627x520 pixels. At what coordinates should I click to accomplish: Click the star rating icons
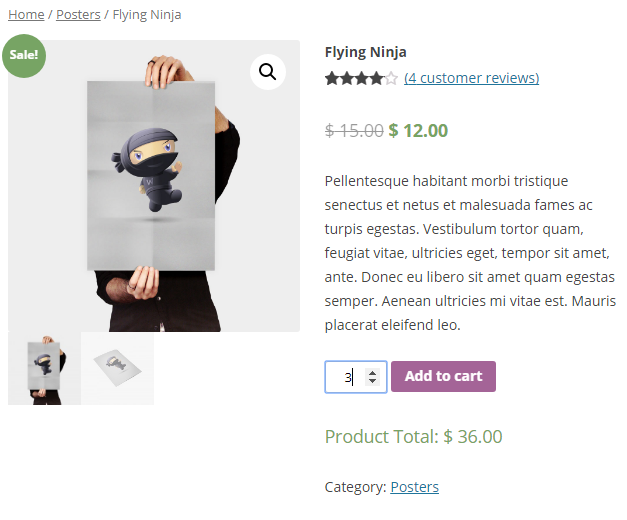coord(361,78)
